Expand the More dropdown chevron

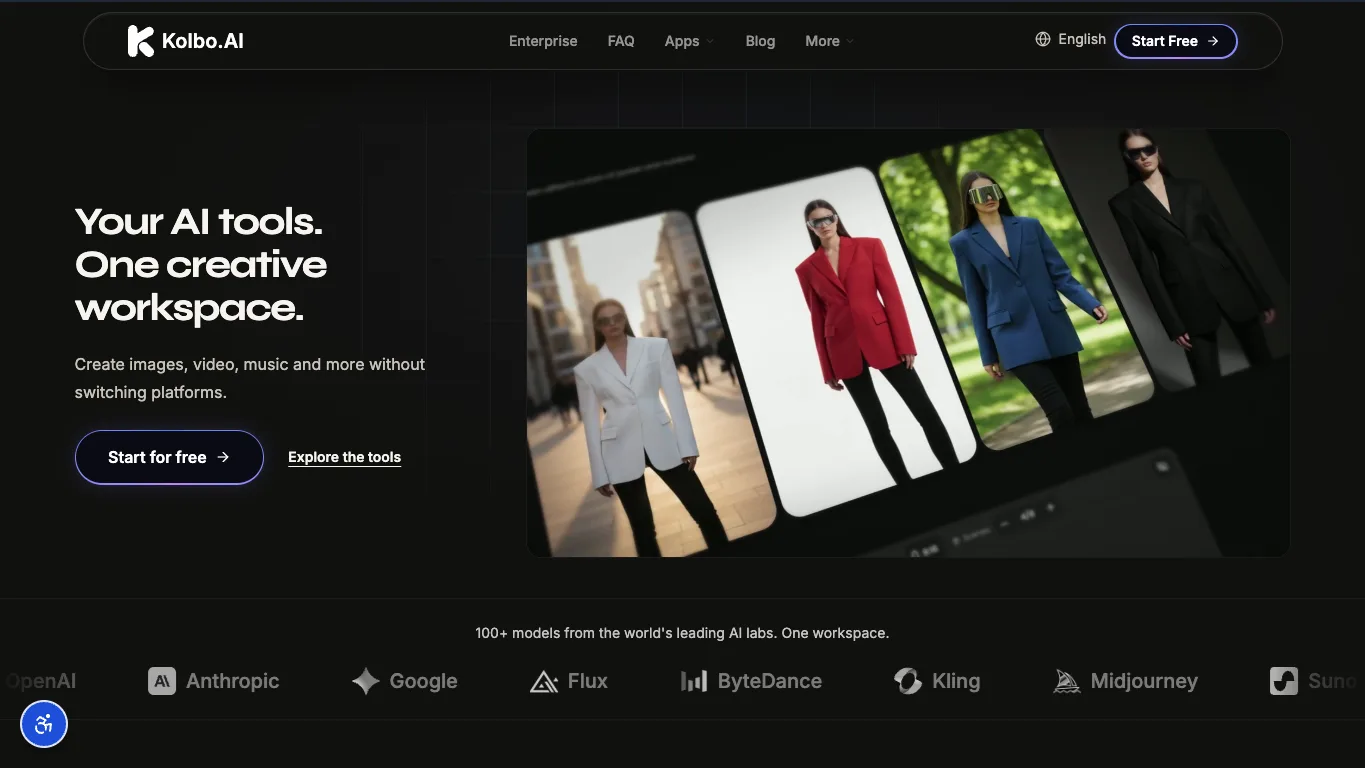pos(850,41)
